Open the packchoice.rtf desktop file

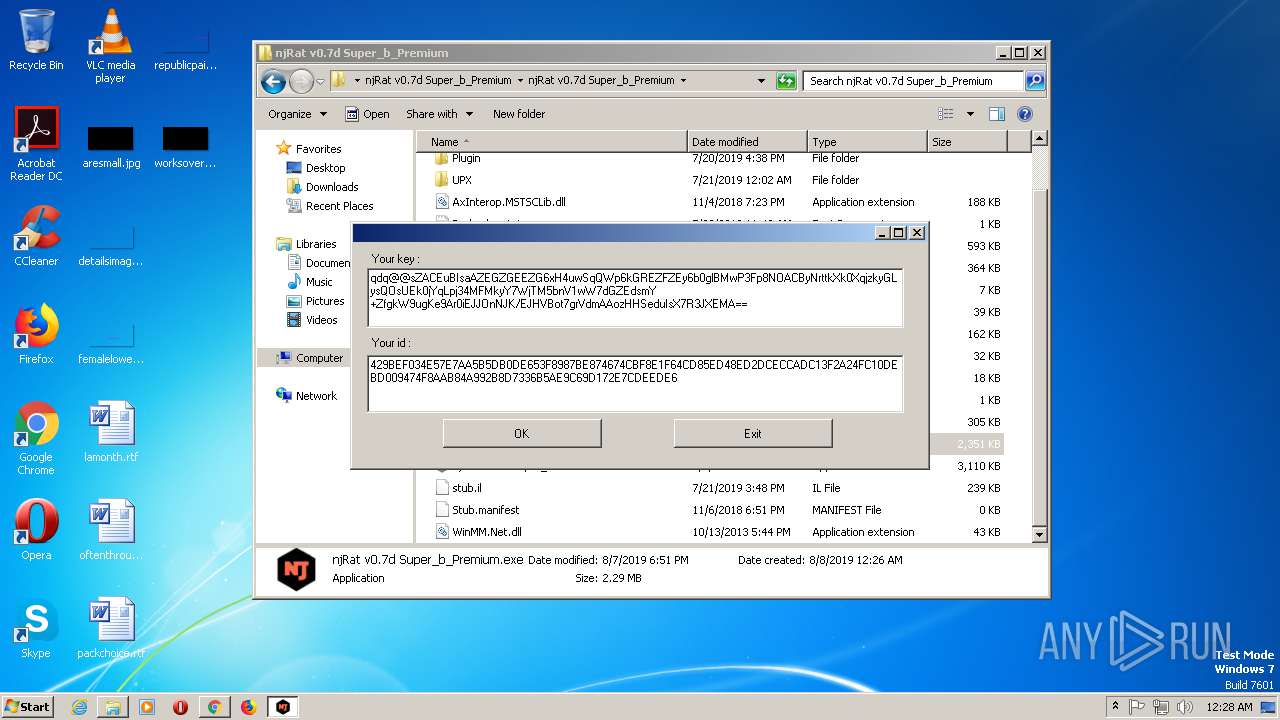coord(110,628)
